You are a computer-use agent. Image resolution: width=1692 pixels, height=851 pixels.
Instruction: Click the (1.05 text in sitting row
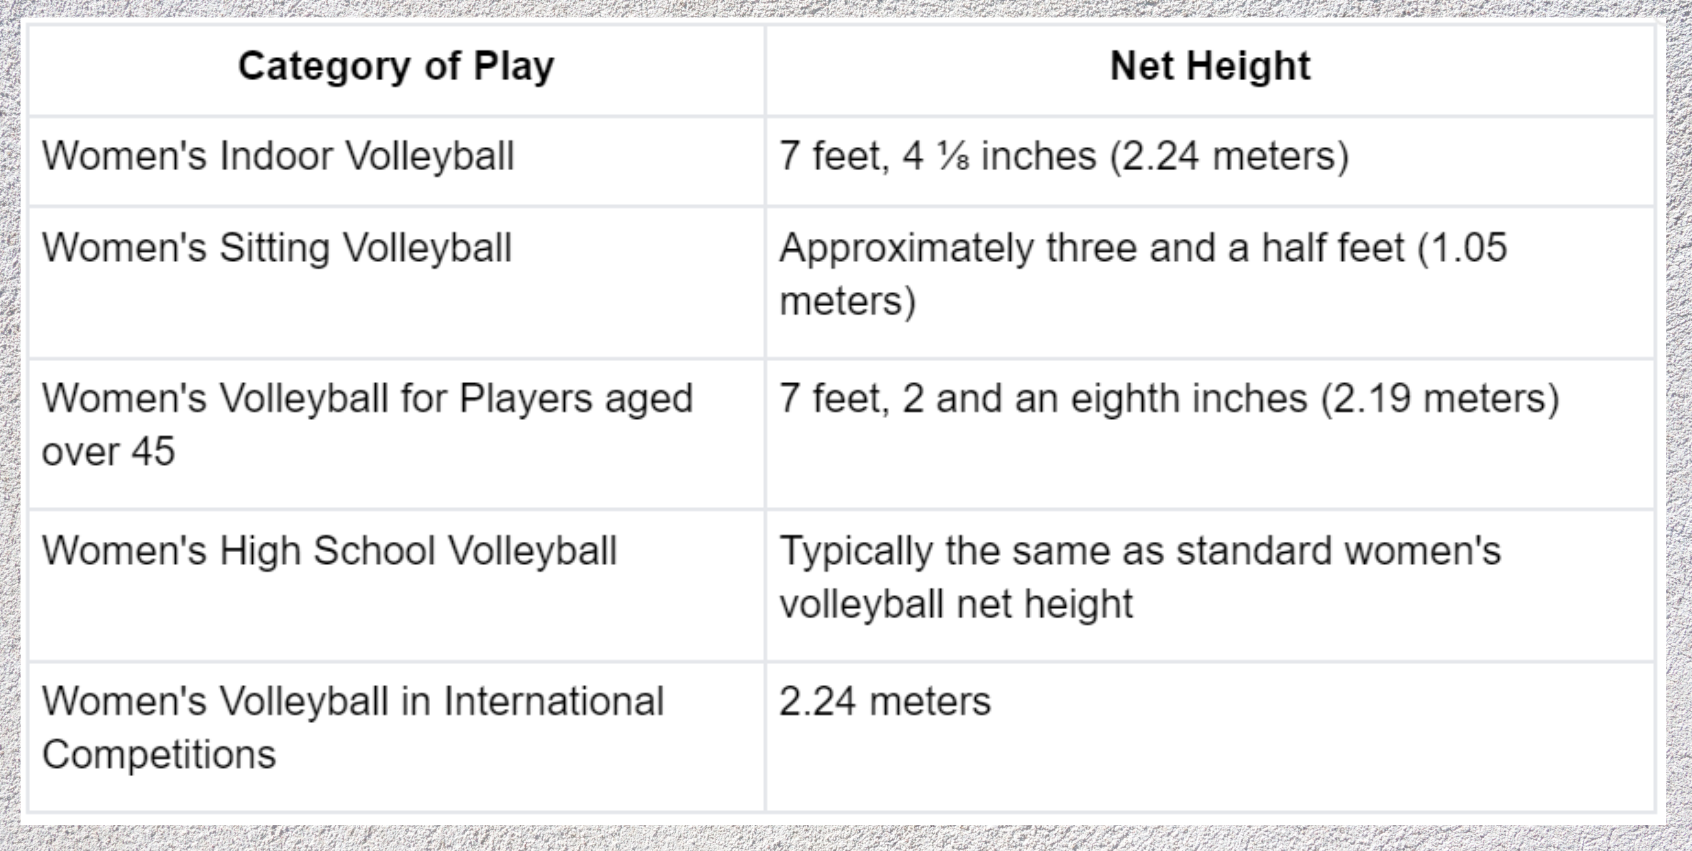click(x=1462, y=249)
